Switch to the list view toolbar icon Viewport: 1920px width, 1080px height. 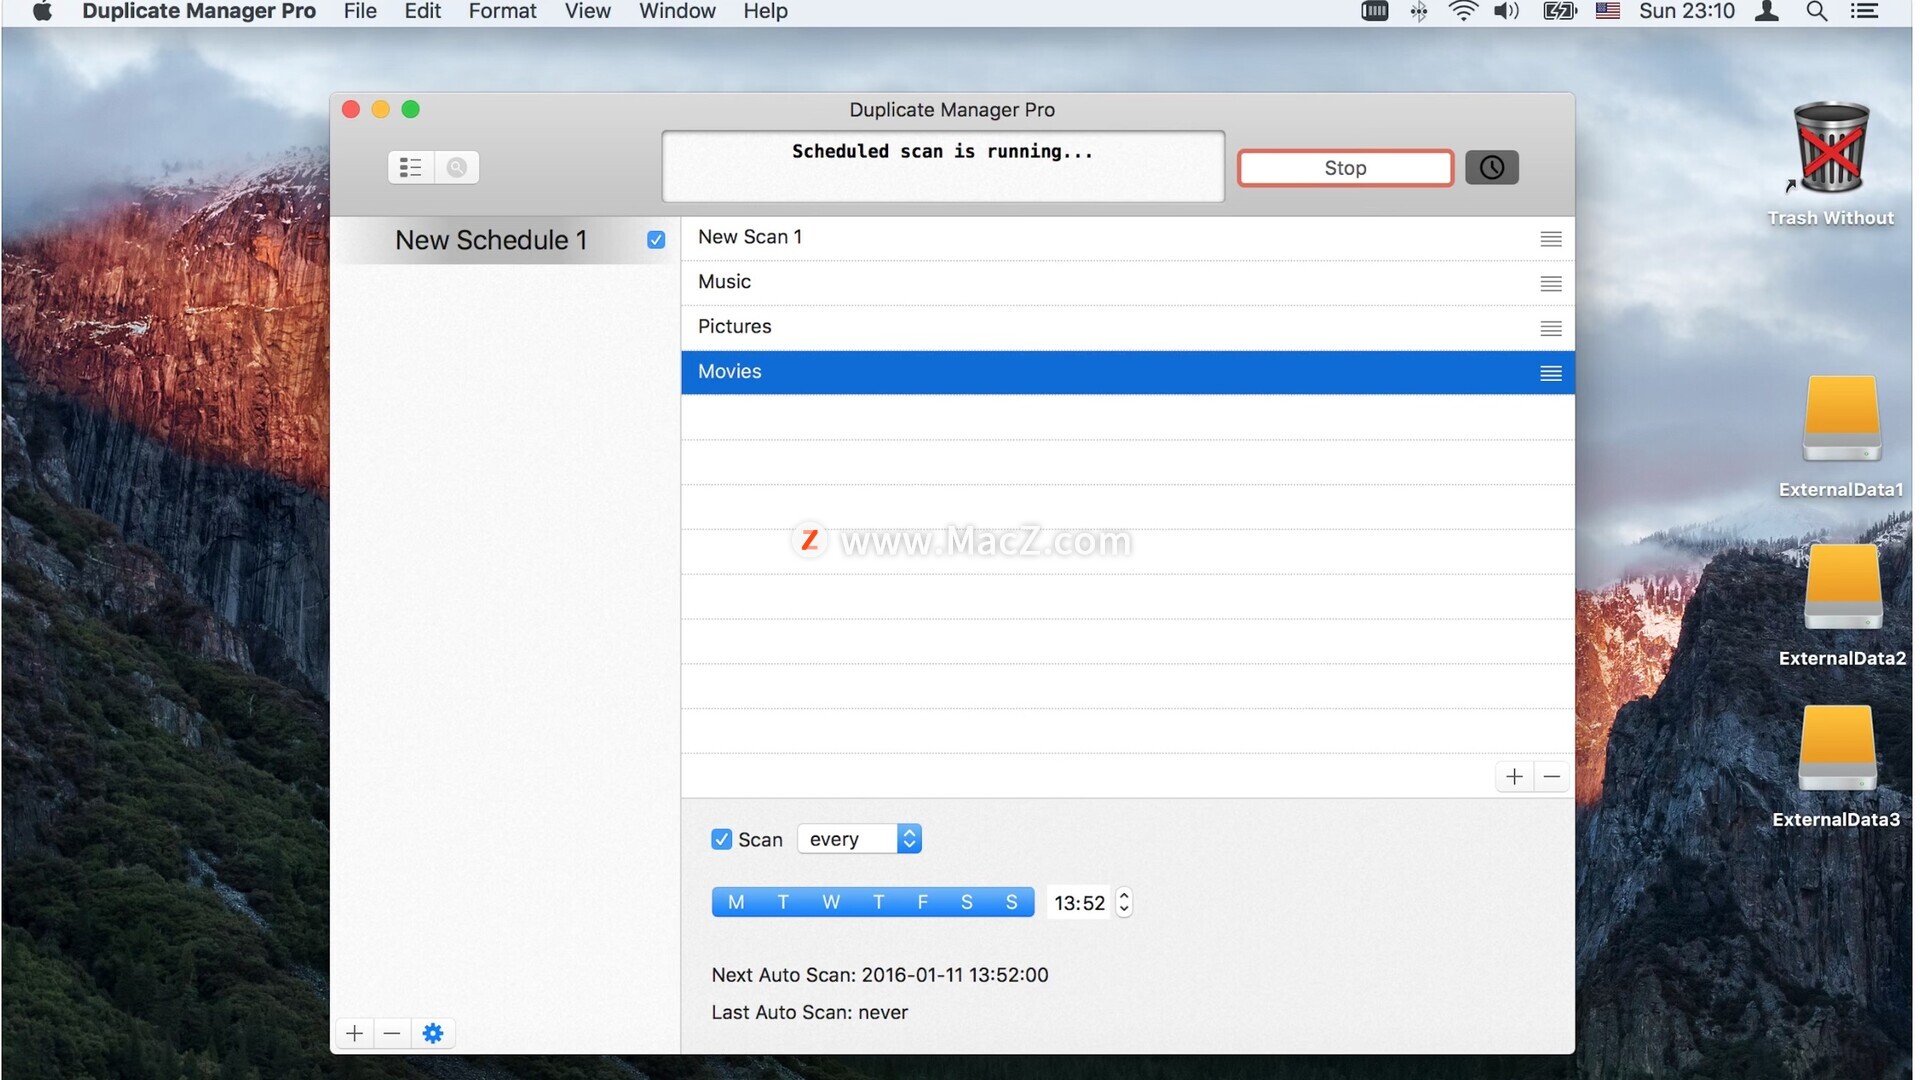(x=411, y=167)
